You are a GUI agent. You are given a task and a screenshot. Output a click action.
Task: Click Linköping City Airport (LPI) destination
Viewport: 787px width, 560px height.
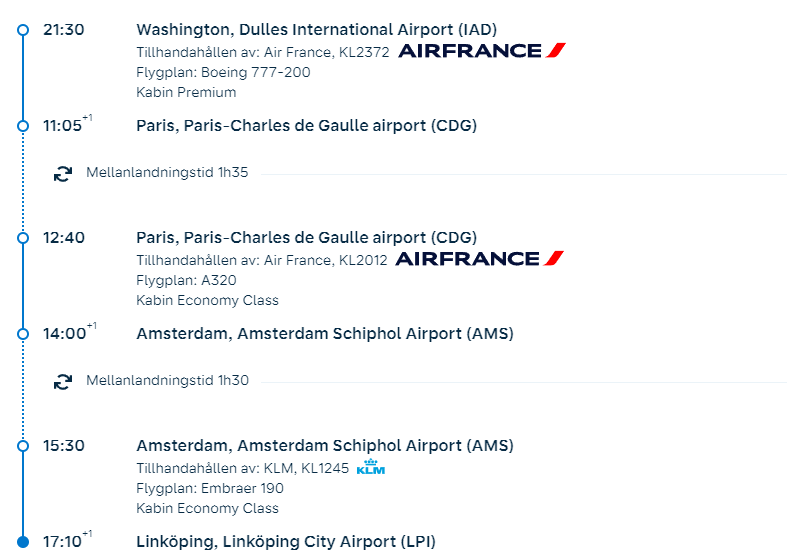click(x=286, y=541)
